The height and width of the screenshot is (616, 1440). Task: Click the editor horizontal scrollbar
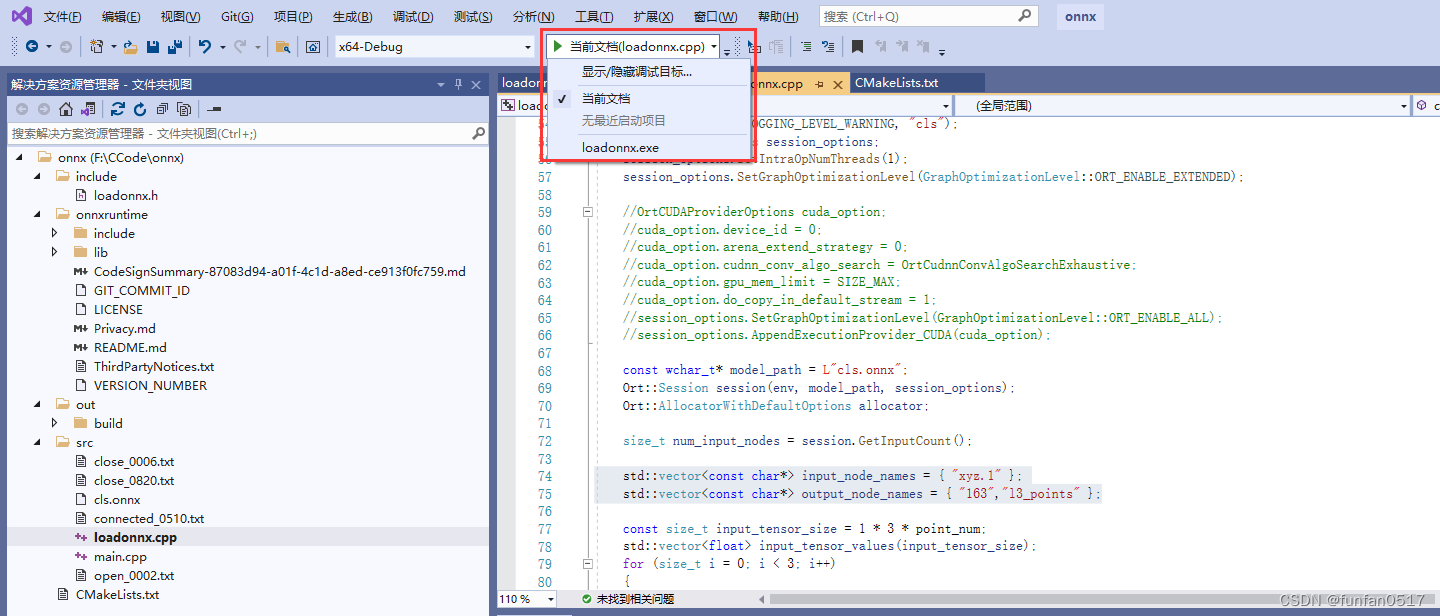tap(1100, 599)
